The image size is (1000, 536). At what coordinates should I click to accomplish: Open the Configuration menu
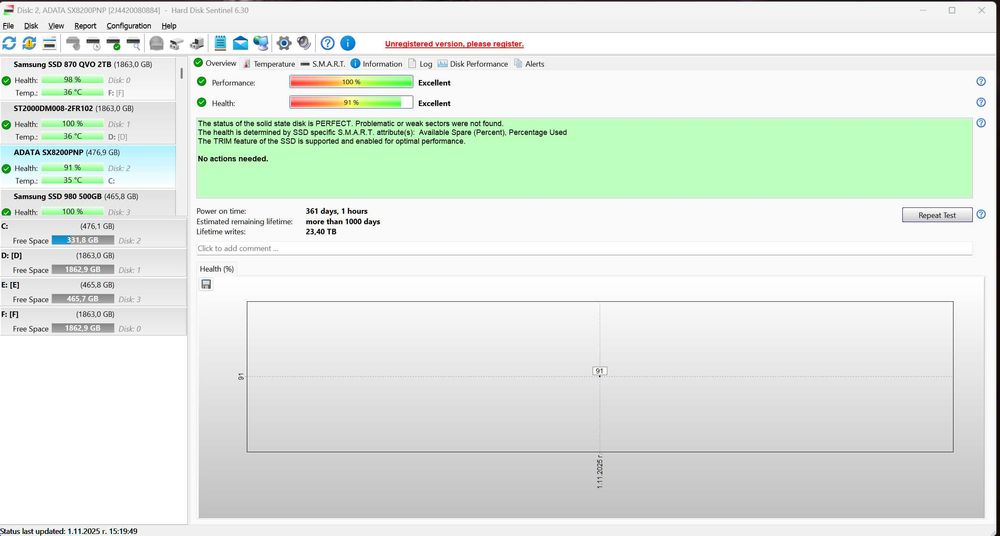[x=129, y=26]
